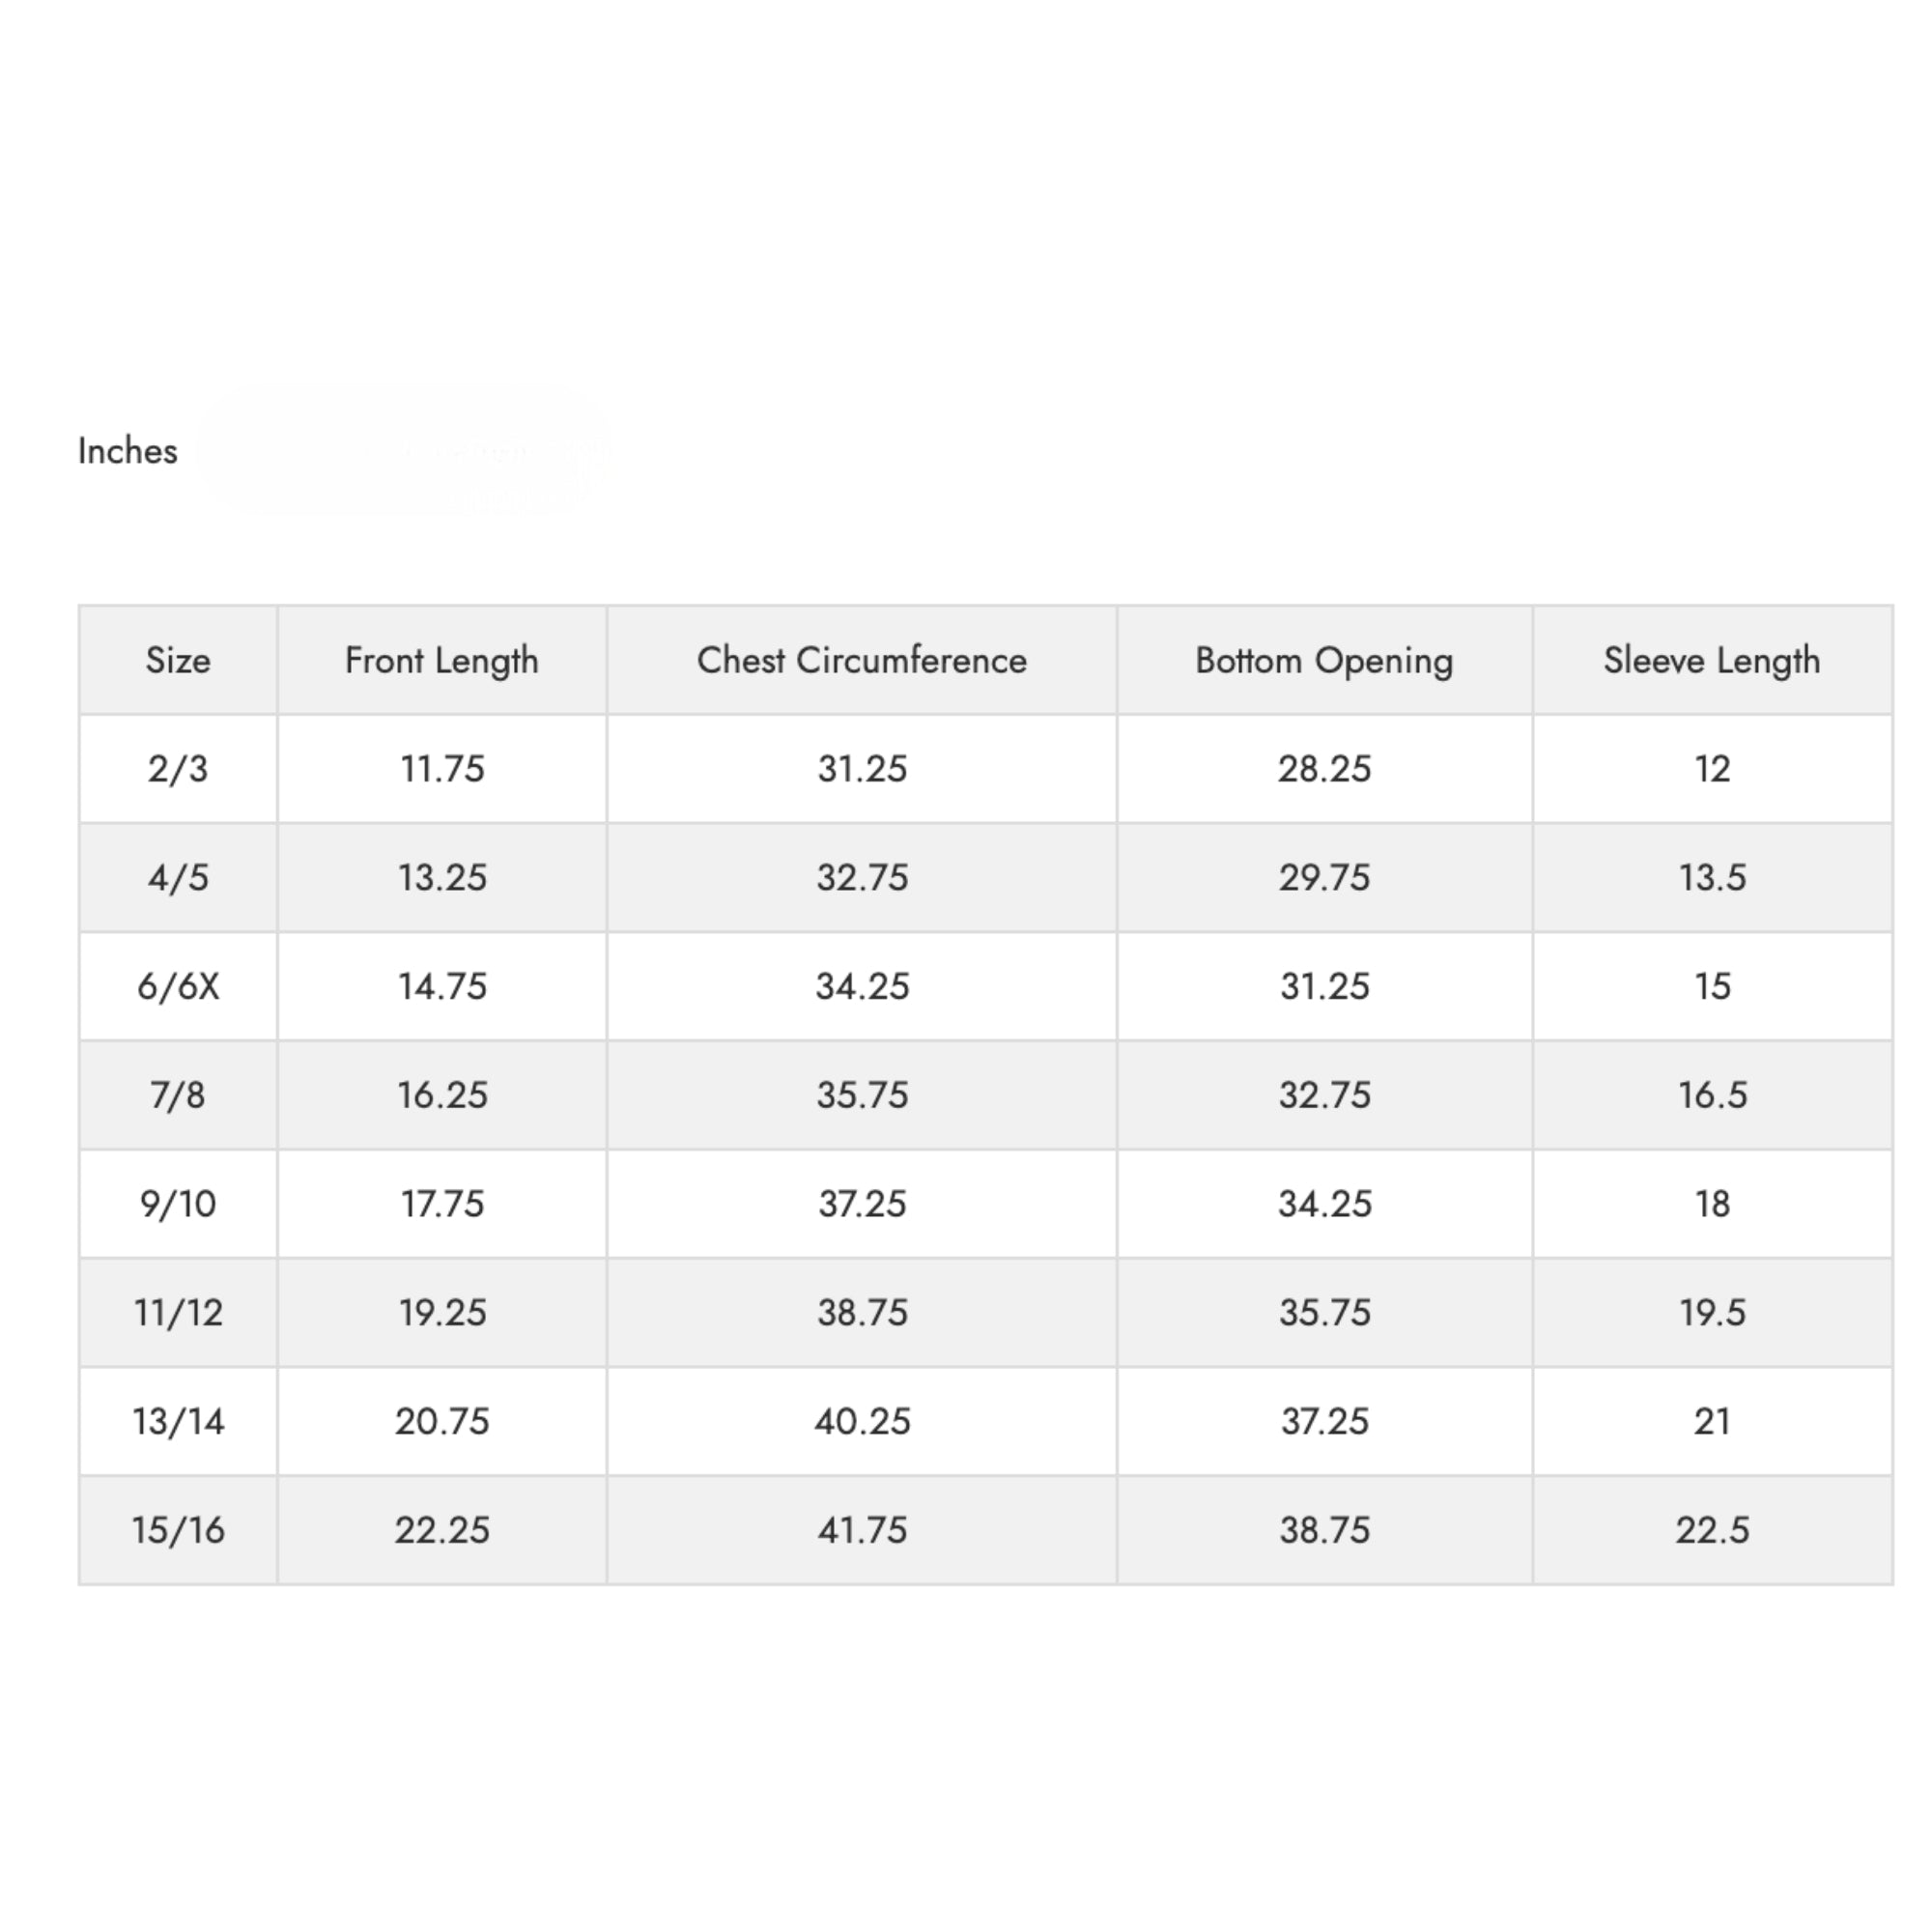Click the Bottom Opening column header
Screen dimensions: 1932x1932
1324,661
